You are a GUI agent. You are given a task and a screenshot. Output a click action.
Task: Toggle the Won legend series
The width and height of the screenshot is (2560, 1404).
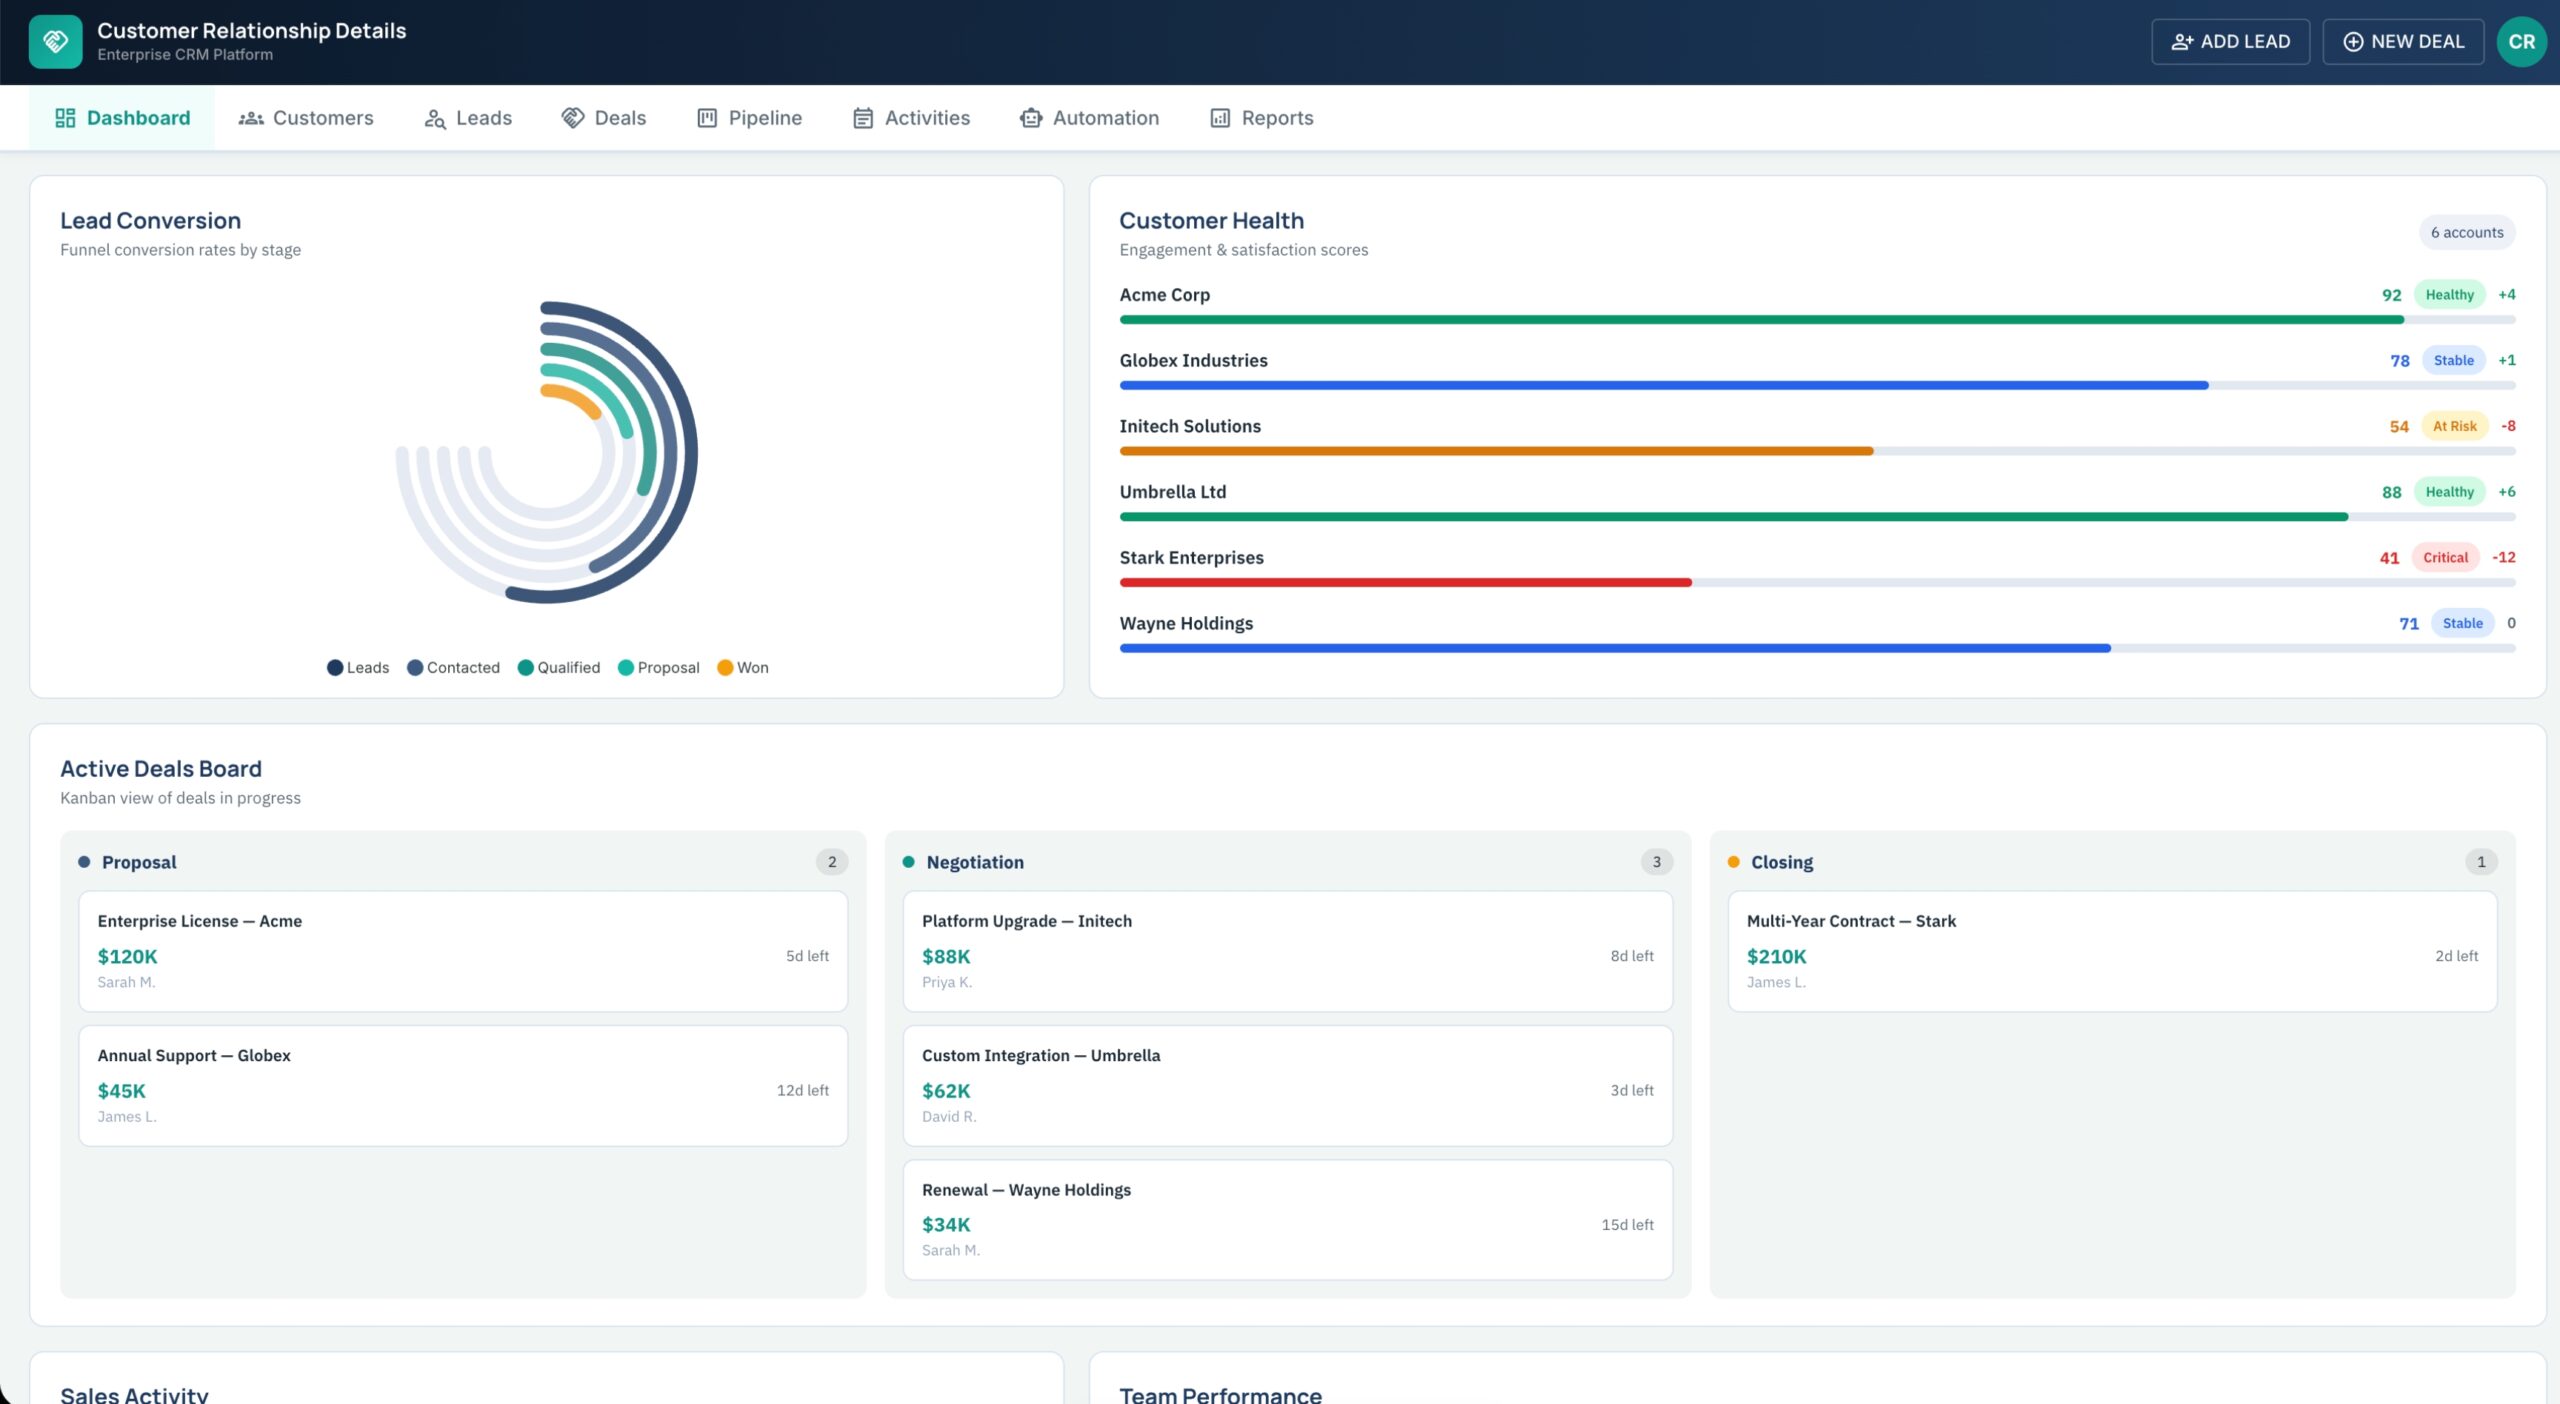(x=743, y=668)
